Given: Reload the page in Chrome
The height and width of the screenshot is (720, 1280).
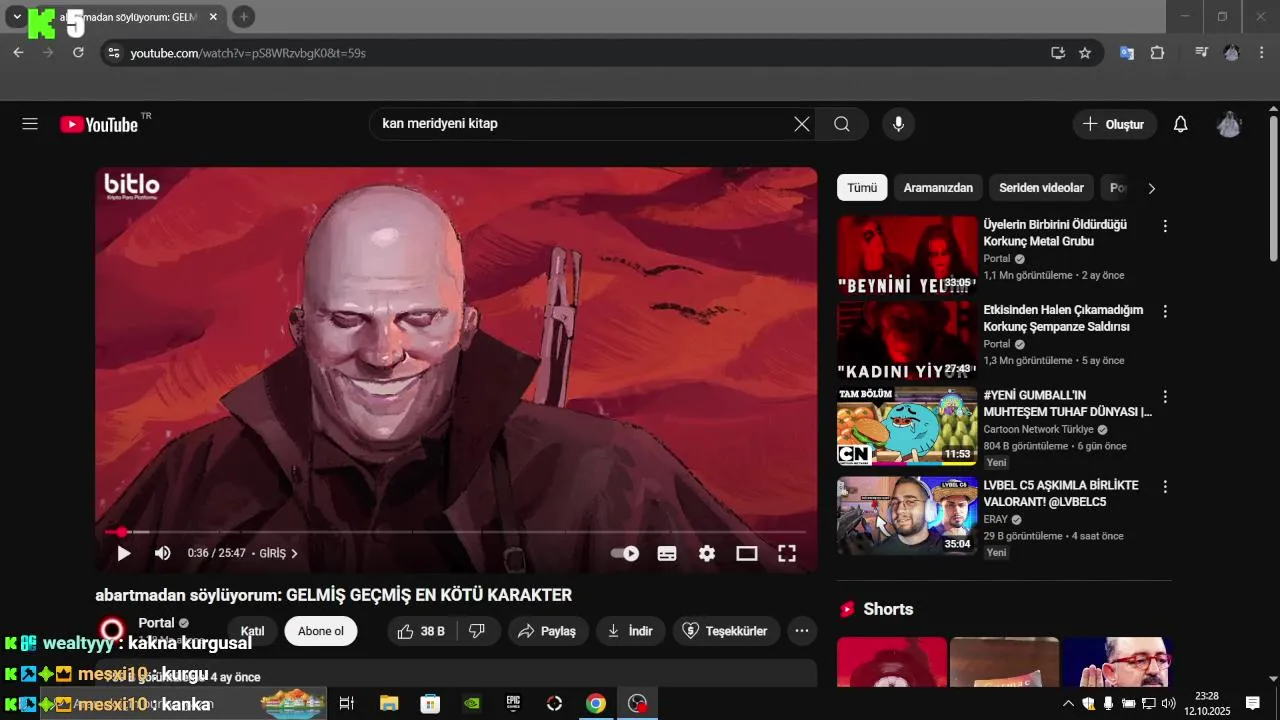Looking at the screenshot, I should pyautogui.click(x=78, y=53).
